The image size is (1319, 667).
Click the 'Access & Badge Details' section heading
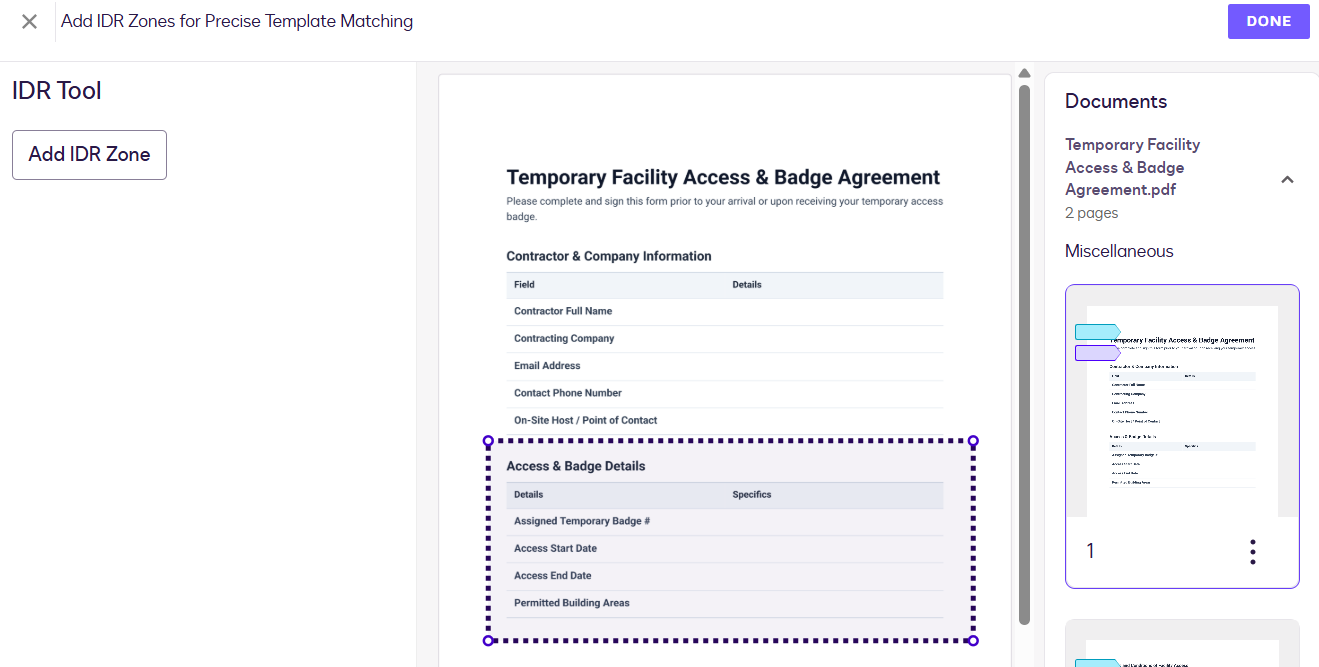click(576, 466)
